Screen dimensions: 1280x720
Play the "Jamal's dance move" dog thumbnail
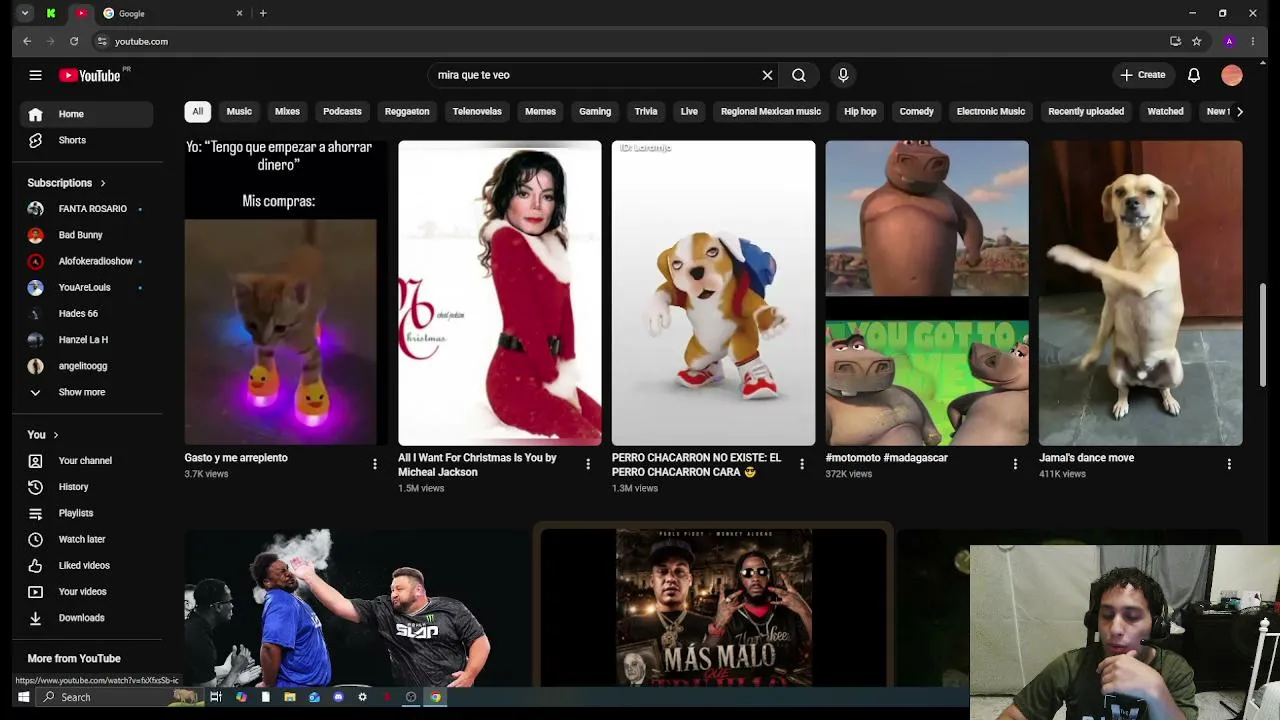[x=1141, y=293]
